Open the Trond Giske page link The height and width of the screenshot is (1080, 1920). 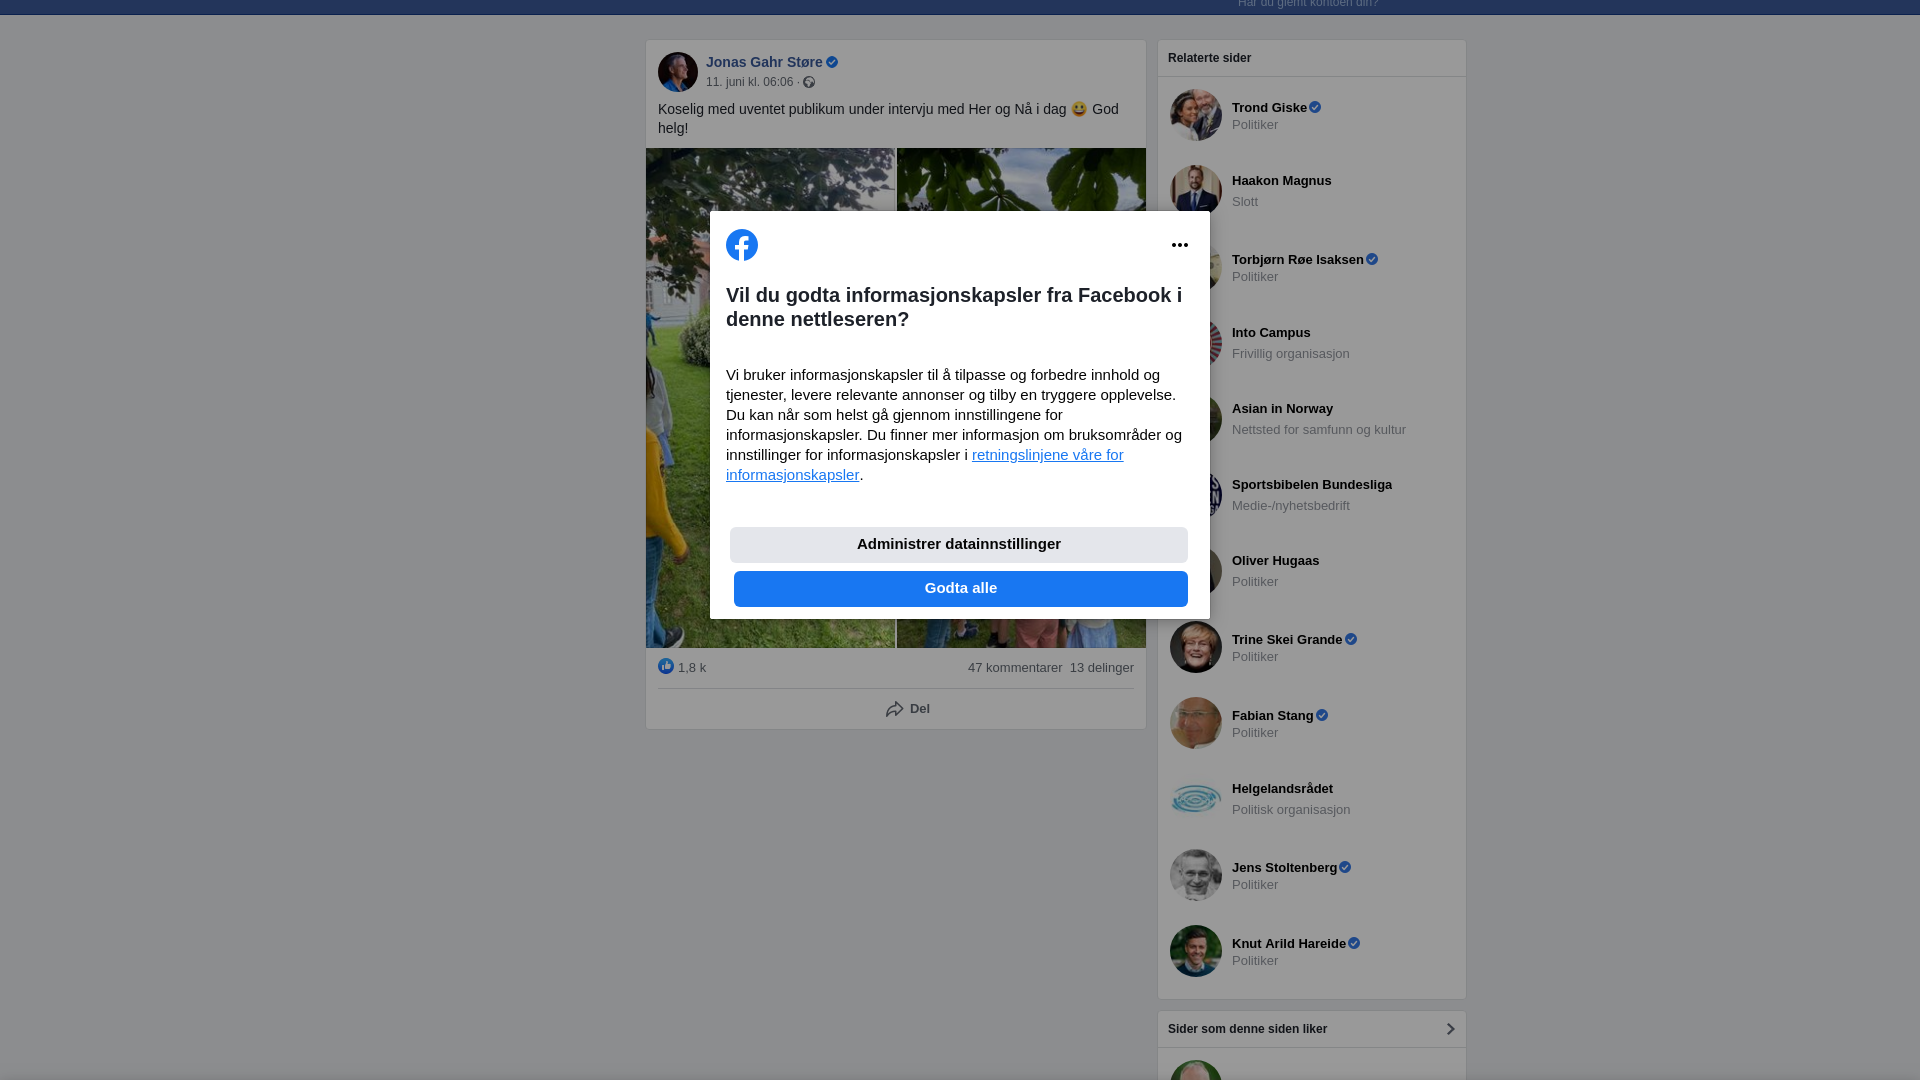[x=1269, y=108]
